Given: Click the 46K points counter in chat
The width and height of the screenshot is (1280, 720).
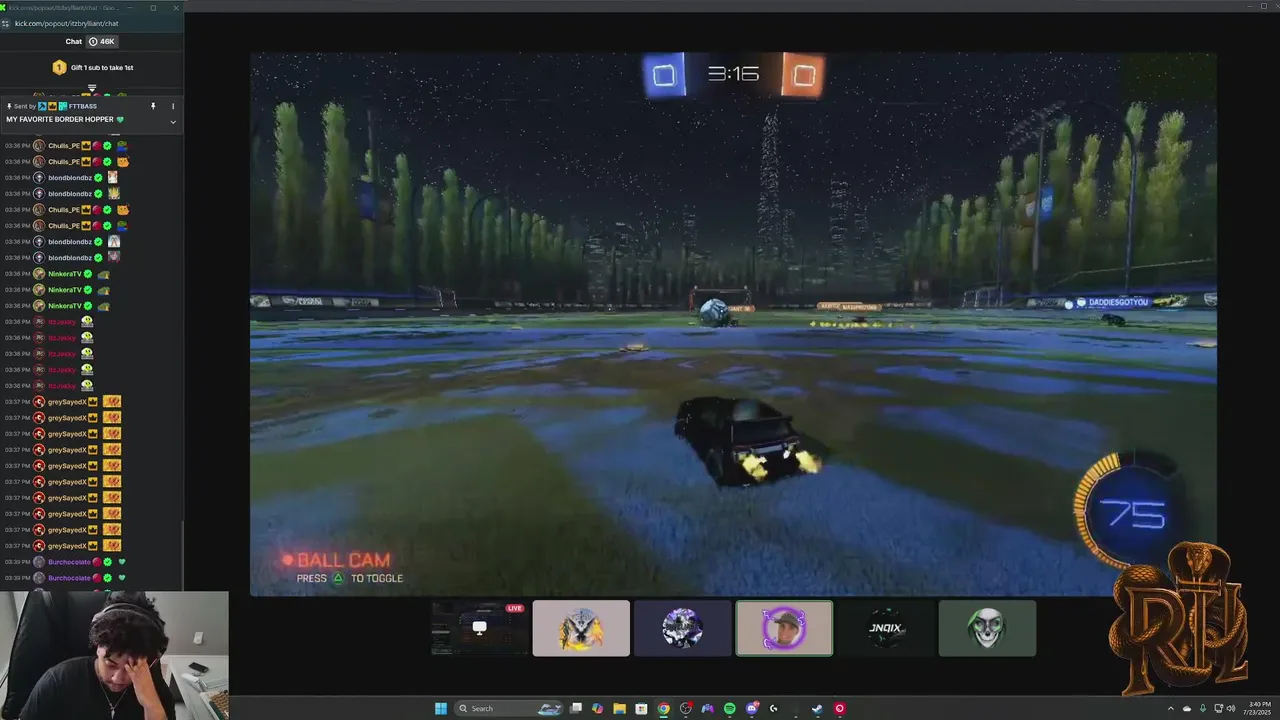Looking at the screenshot, I should click(x=101, y=41).
